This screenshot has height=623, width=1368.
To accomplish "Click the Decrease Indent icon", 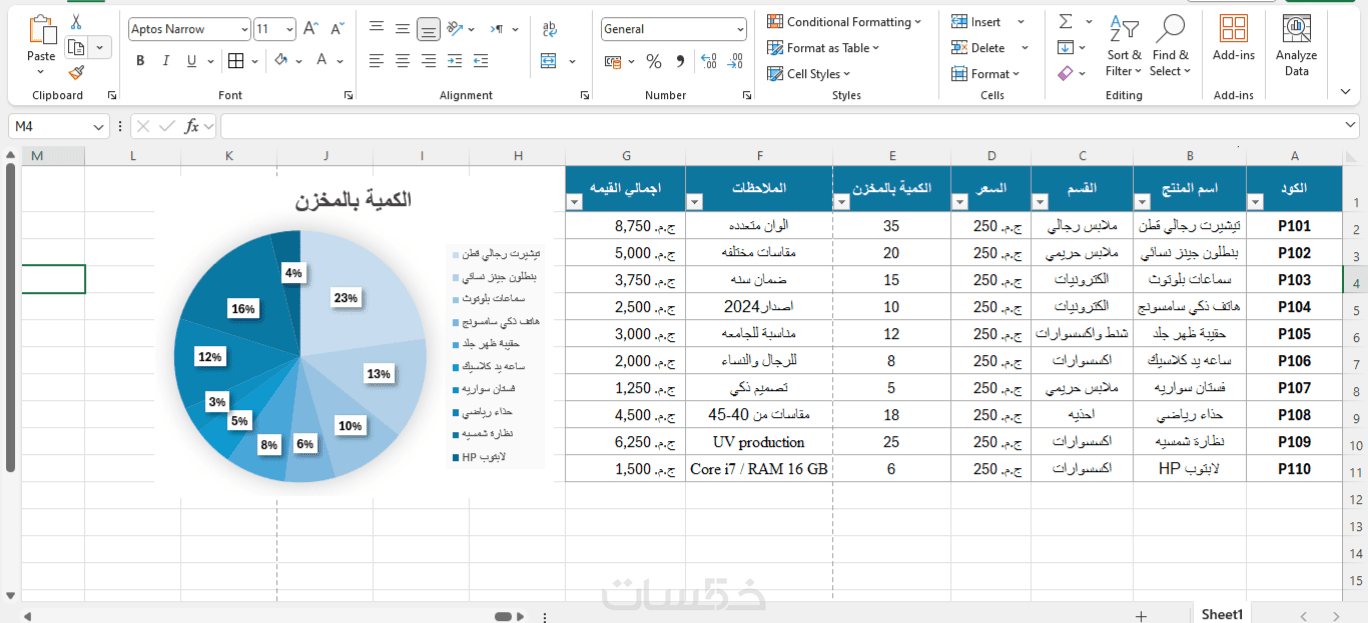I will click(x=455, y=61).
